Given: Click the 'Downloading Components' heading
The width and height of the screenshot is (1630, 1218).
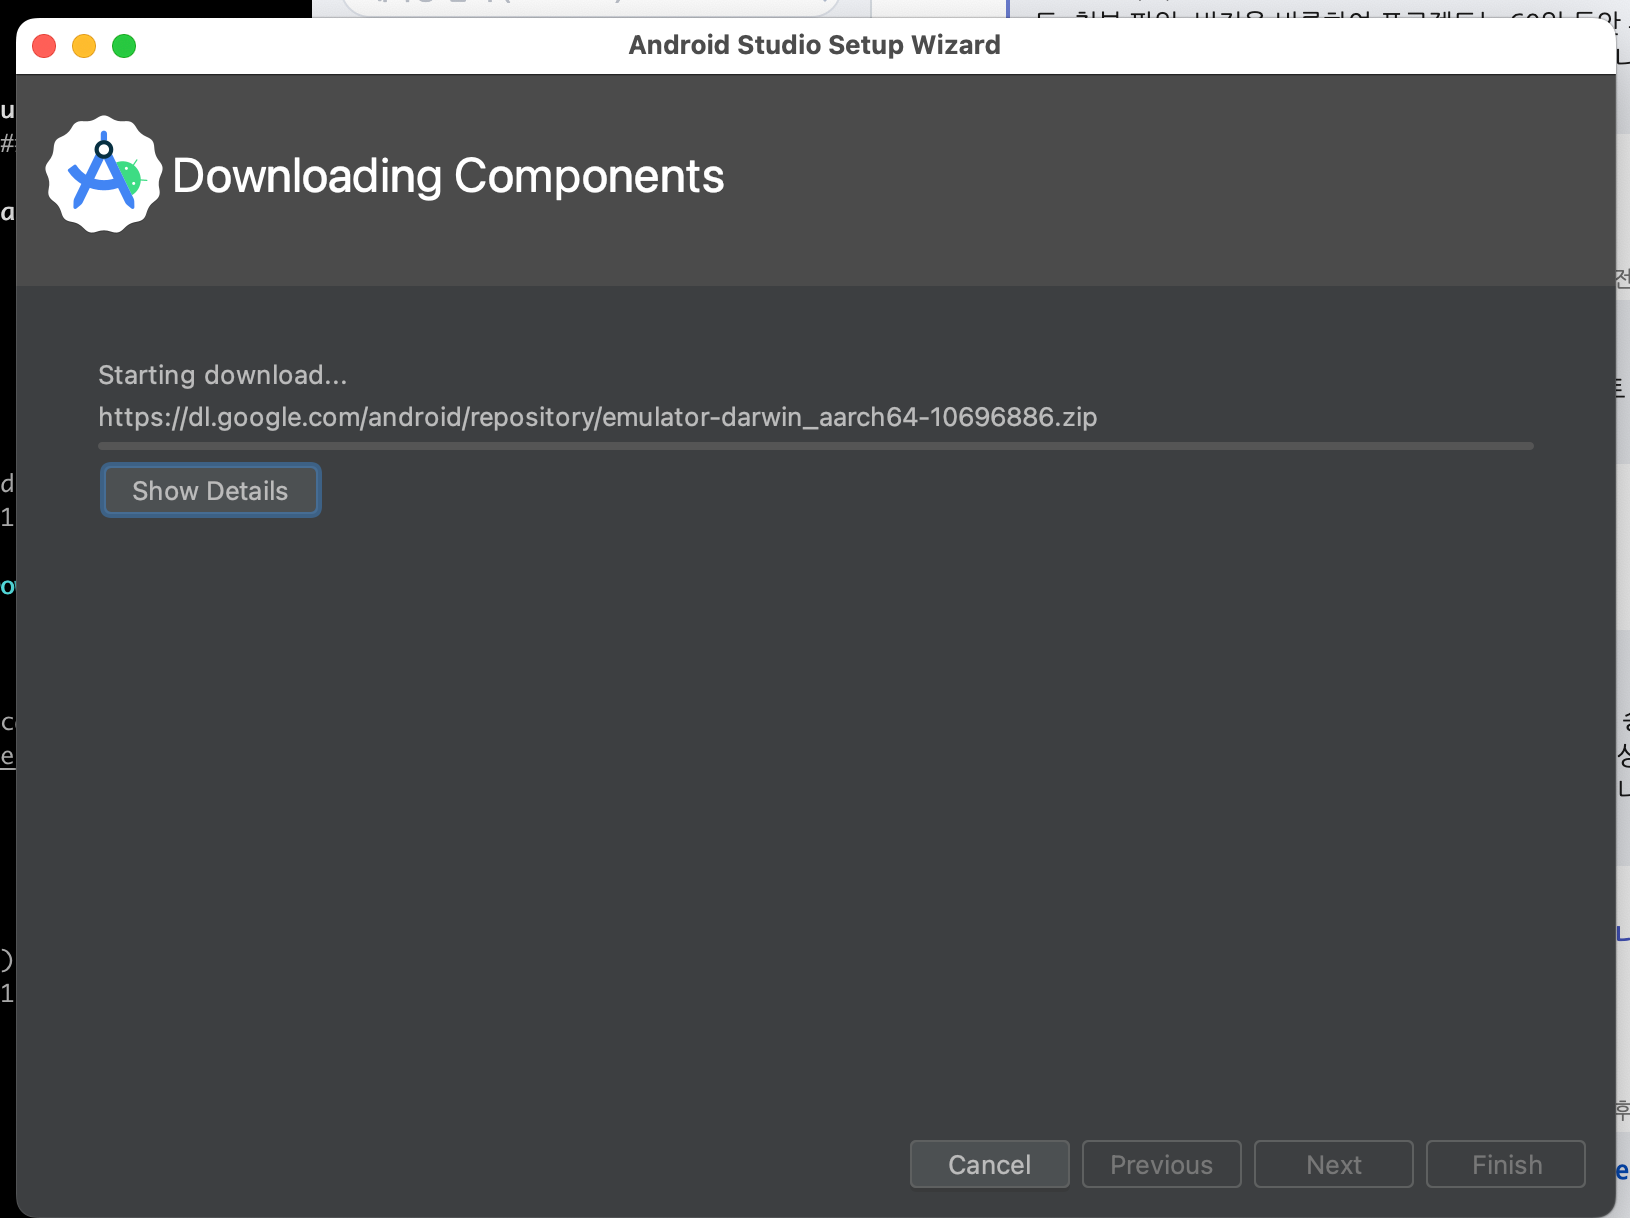Looking at the screenshot, I should [448, 176].
